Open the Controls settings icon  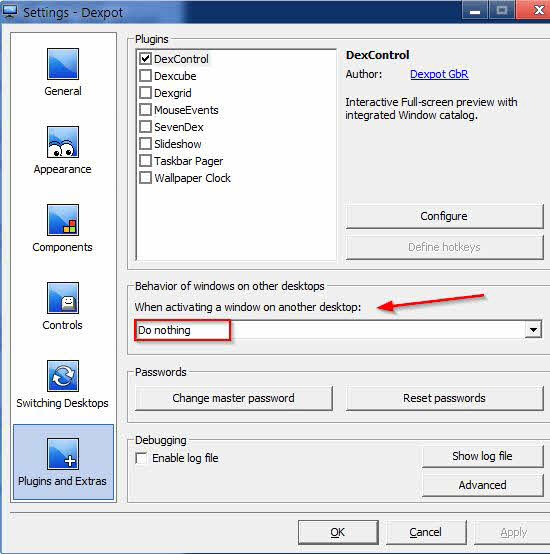63,298
